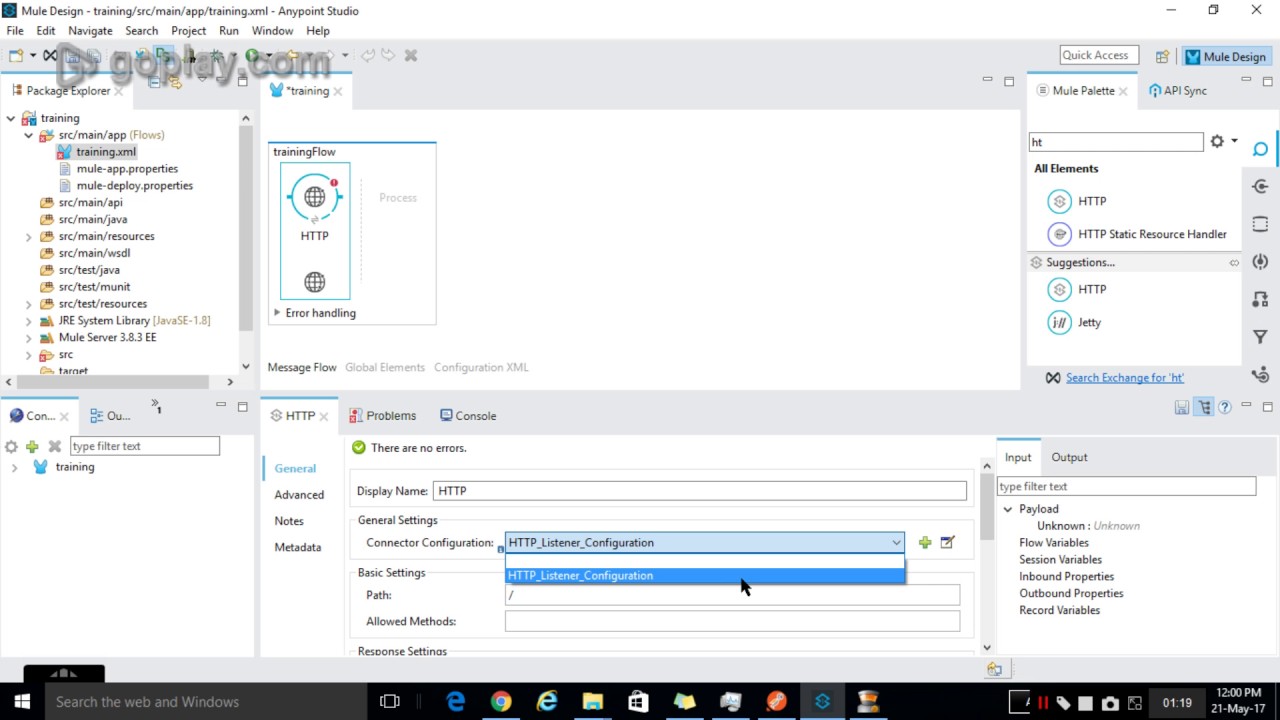Open the connectors category in palette sidebar
This screenshot has height=720, width=1280.
1260,187
